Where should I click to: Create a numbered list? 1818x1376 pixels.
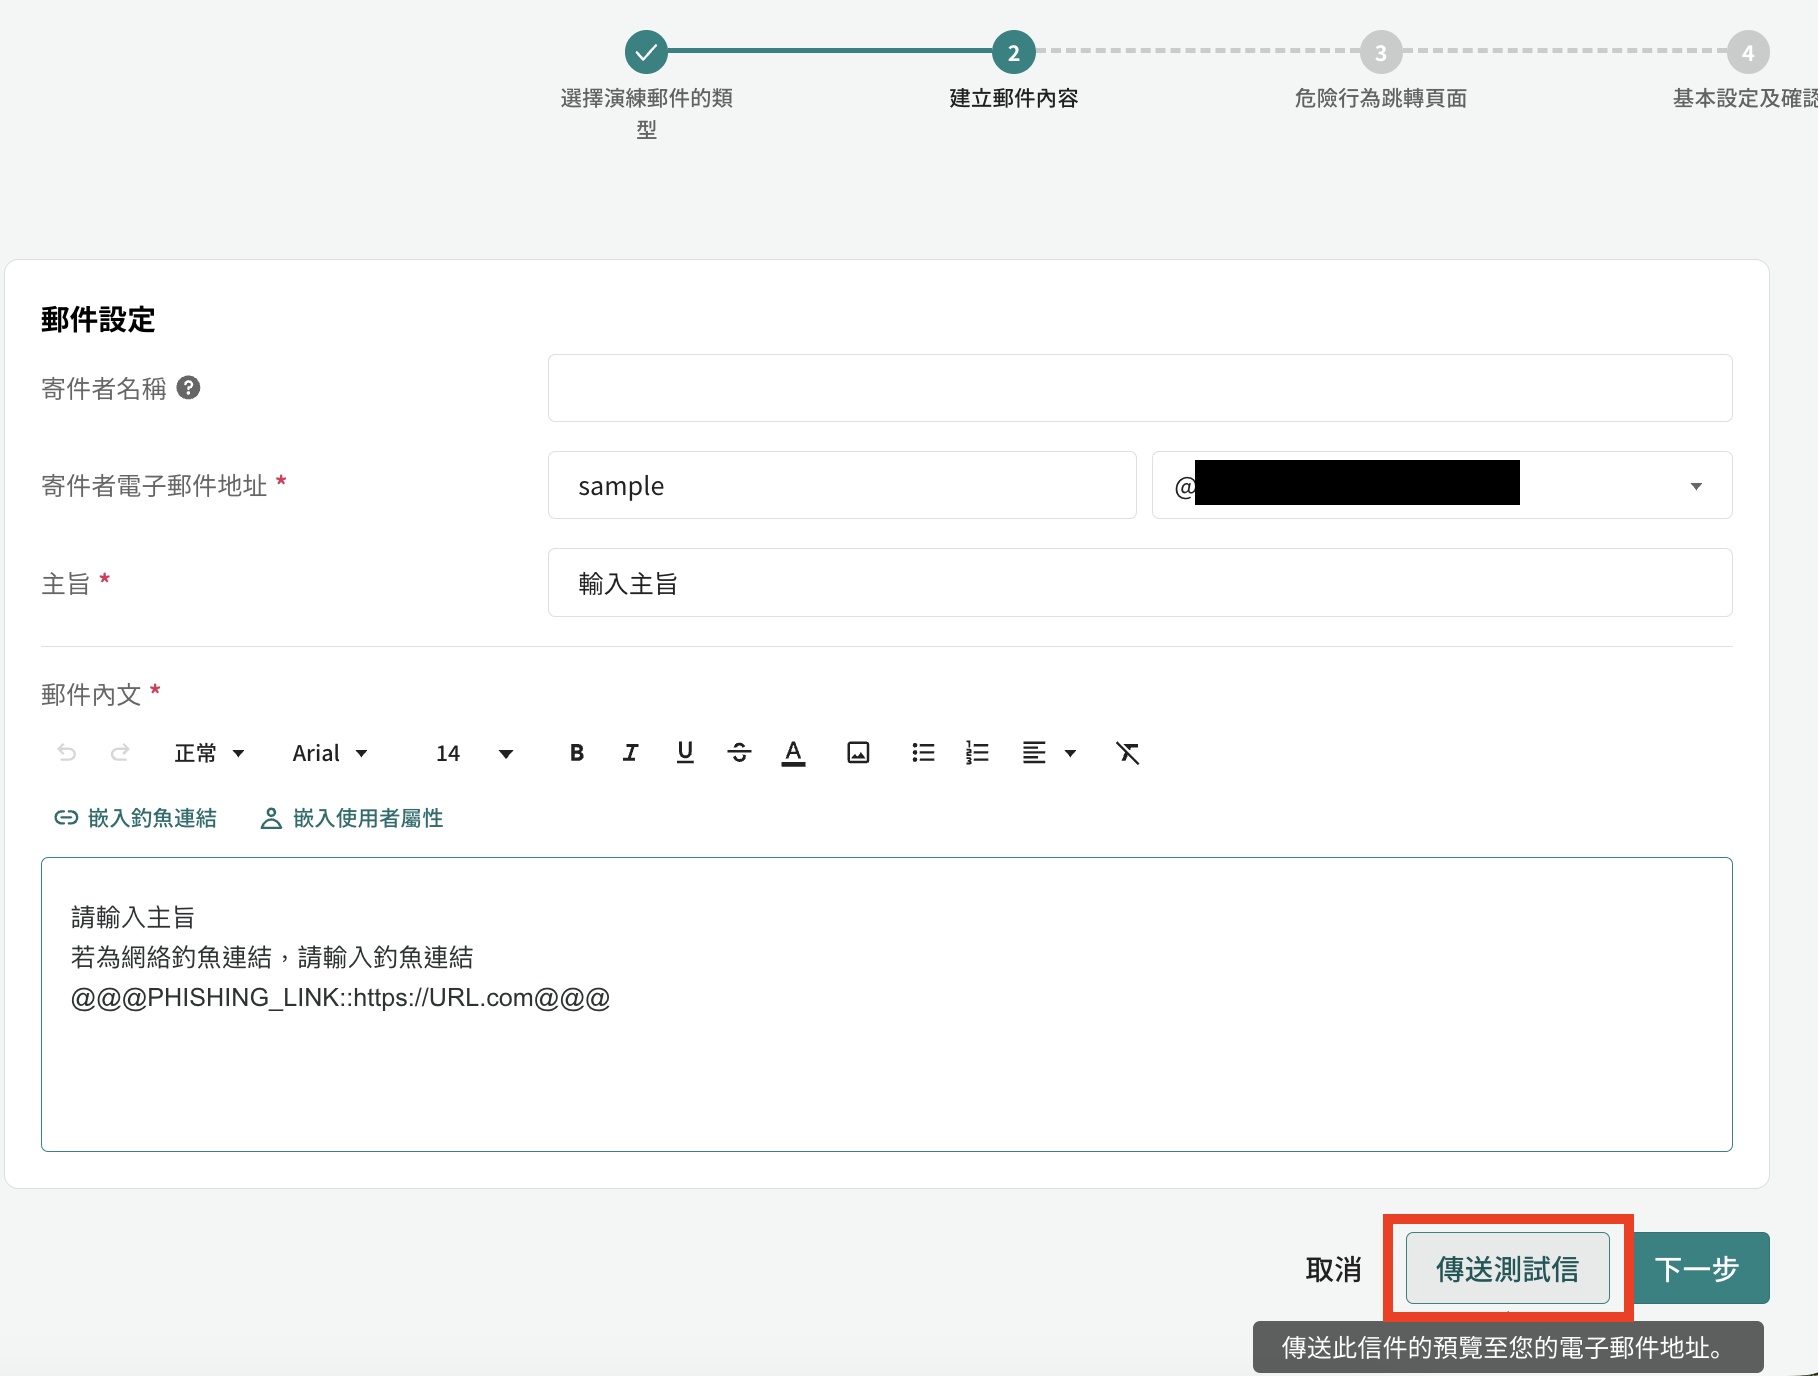tap(977, 753)
